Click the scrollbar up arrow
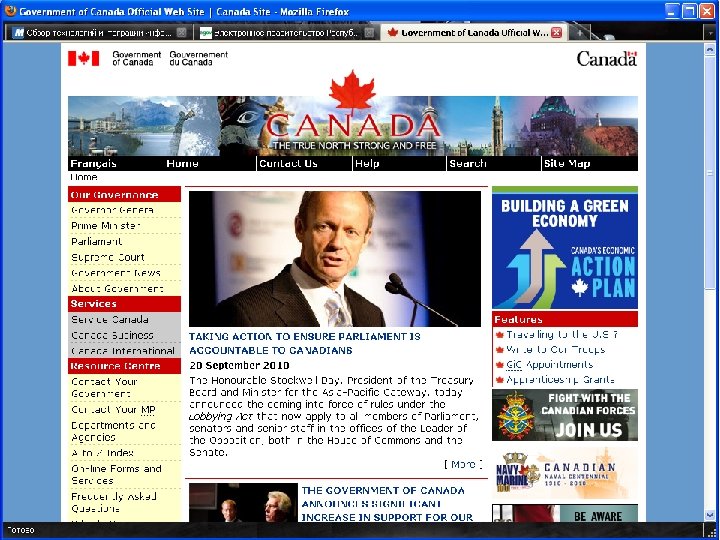This screenshot has width=720, height=540. (x=710, y=48)
